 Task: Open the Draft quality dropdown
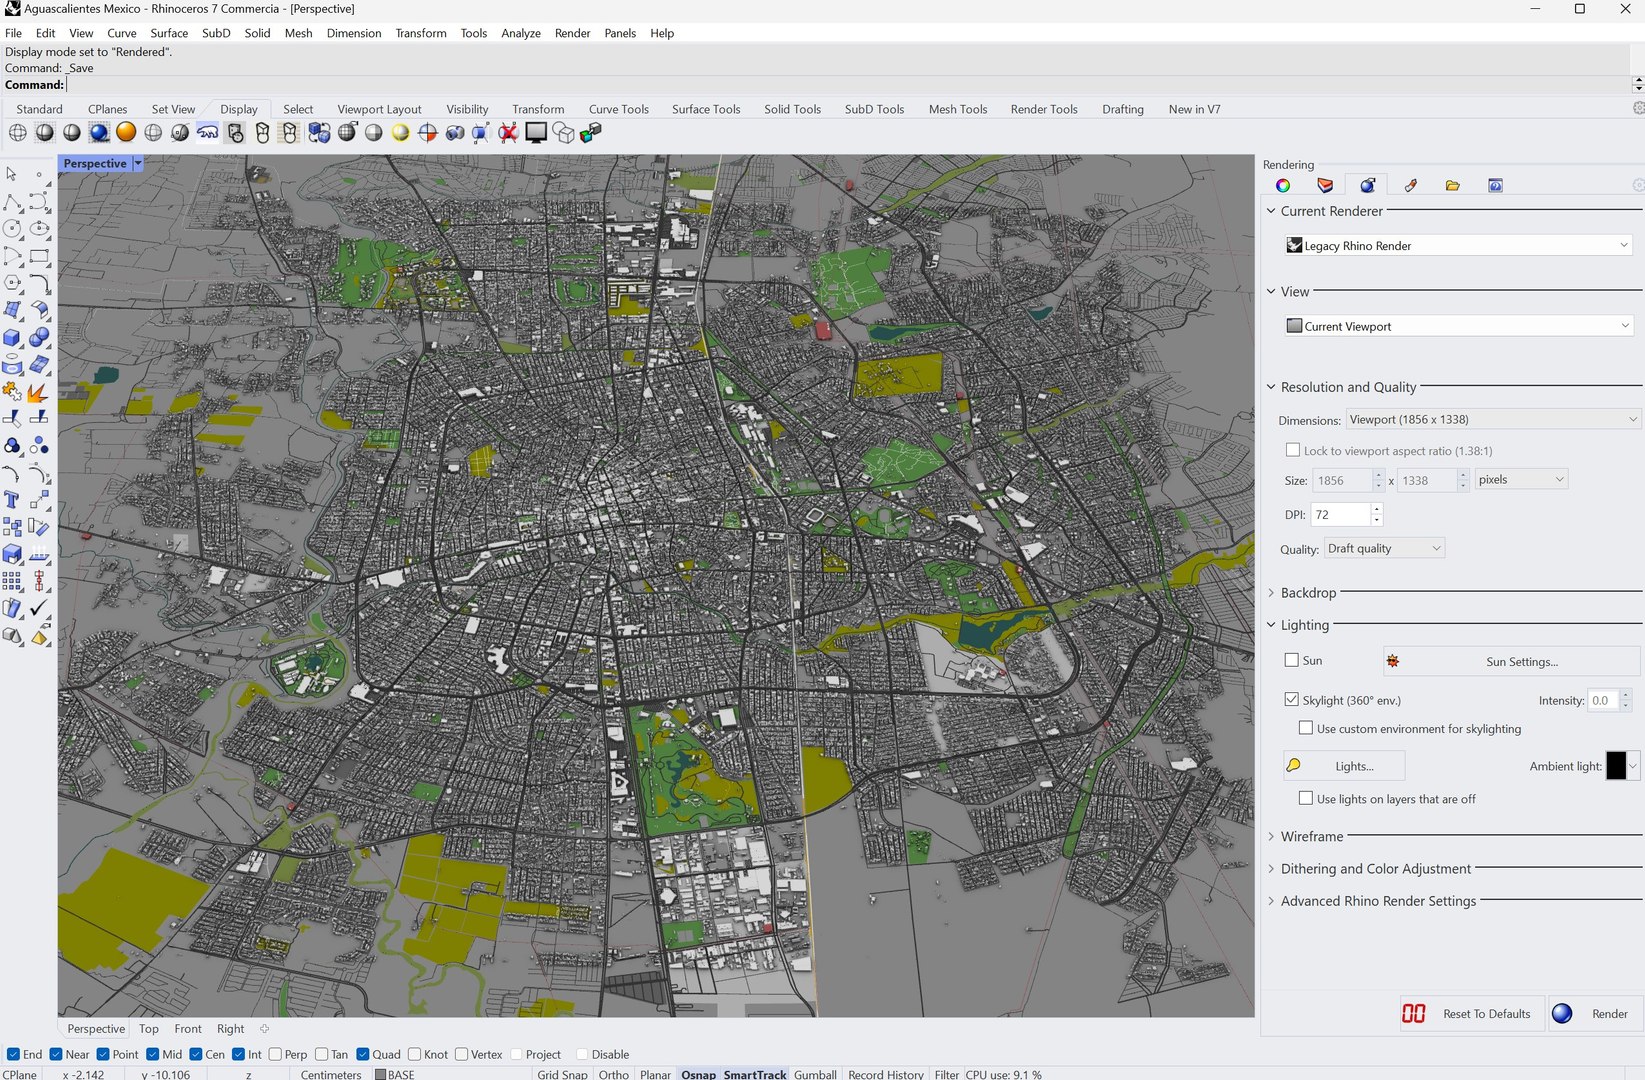(1384, 548)
